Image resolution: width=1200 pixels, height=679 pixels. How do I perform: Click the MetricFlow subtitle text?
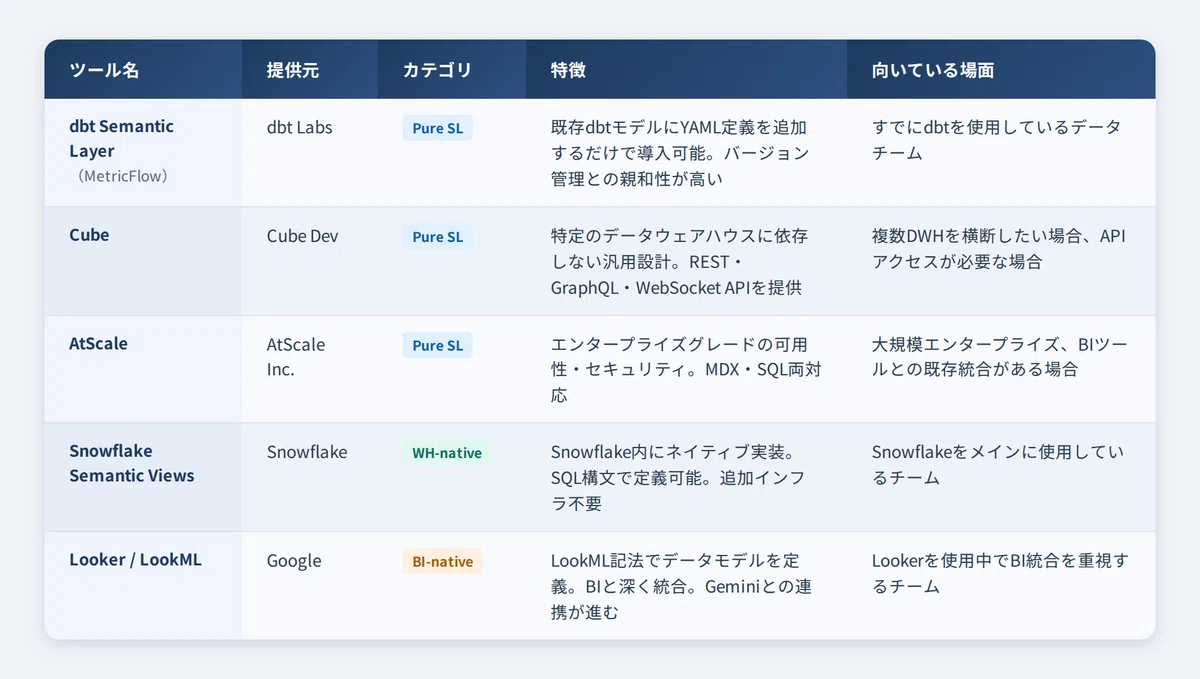[122, 176]
